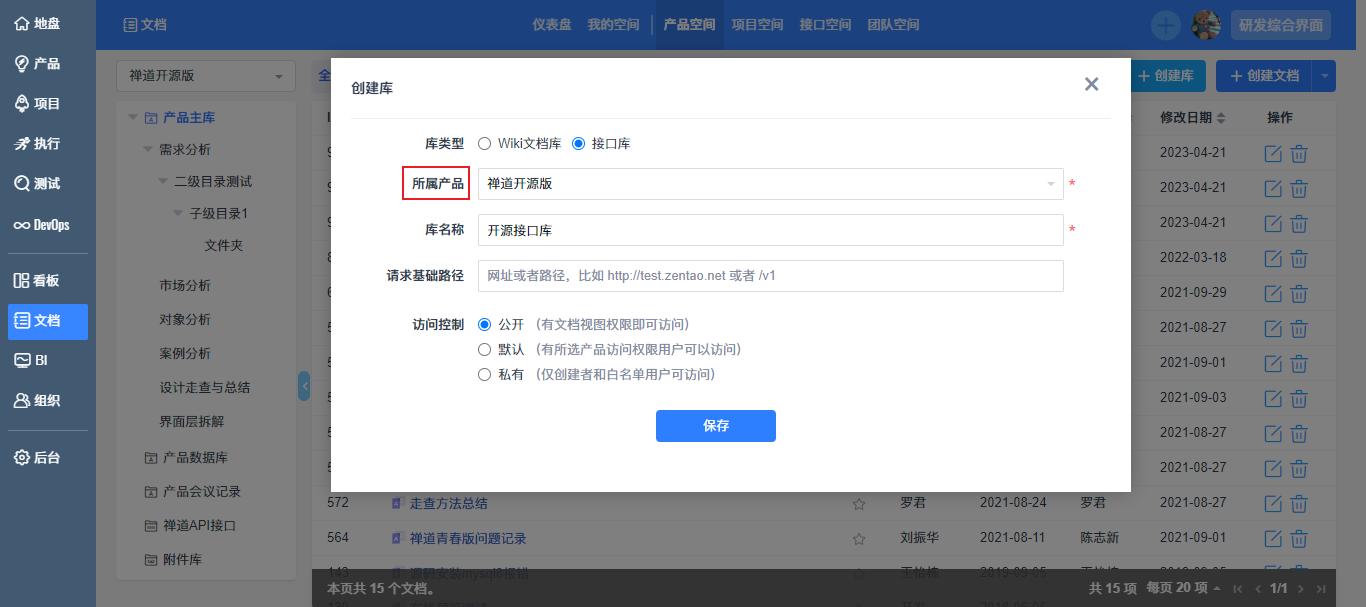1366x607 pixels.
Task: Click the 研发综合界面 button
Action: pyautogui.click(x=1281, y=26)
